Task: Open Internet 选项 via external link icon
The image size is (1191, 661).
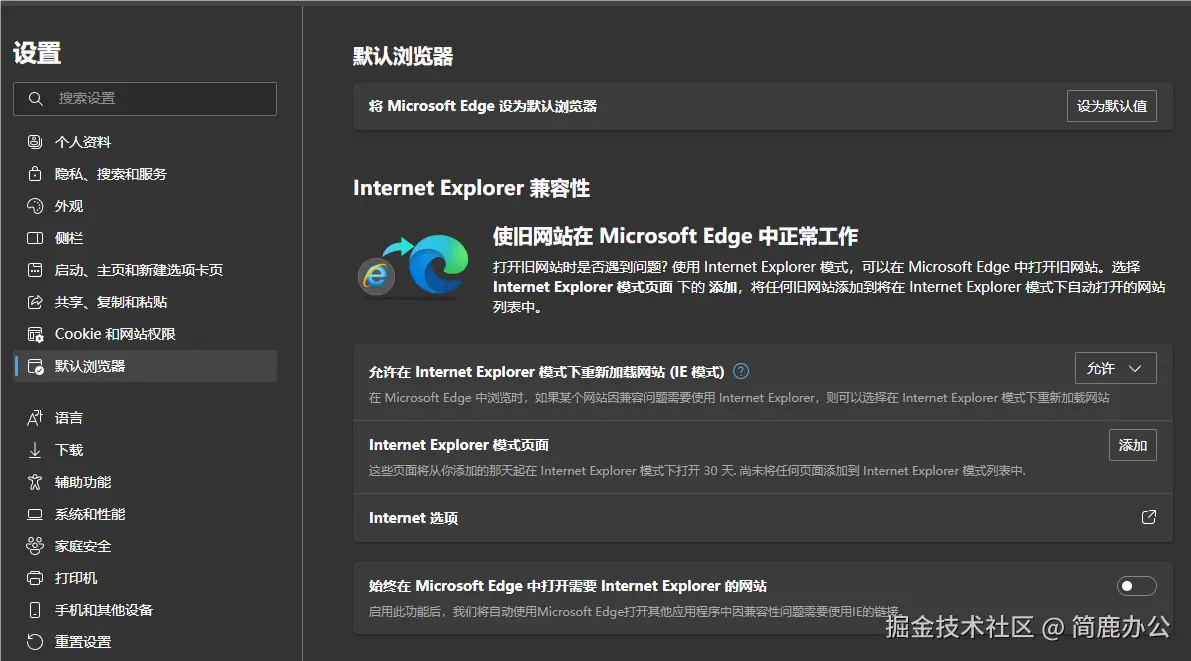Action: pyautogui.click(x=1148, y=517)
